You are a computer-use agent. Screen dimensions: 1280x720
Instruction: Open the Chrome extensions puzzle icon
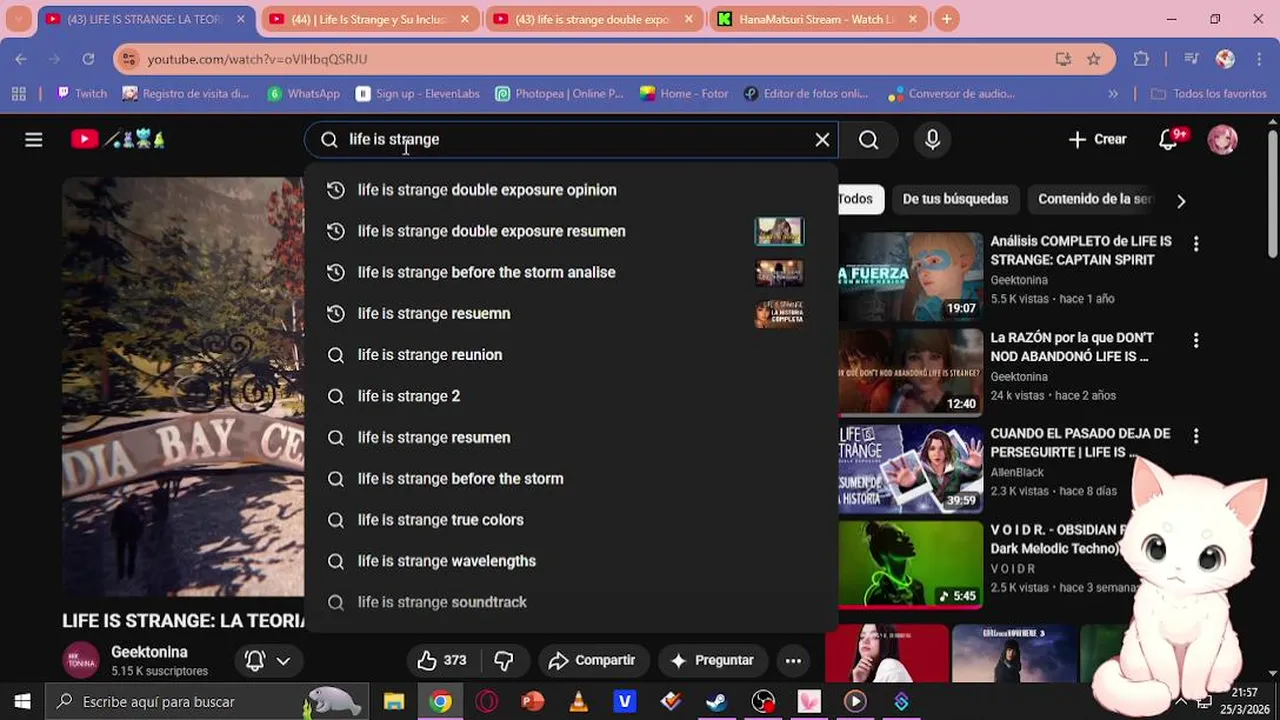pos(1141,59)
